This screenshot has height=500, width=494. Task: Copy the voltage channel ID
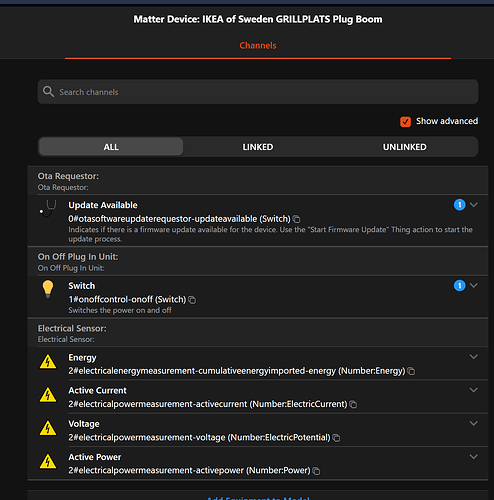coord(336,438)
